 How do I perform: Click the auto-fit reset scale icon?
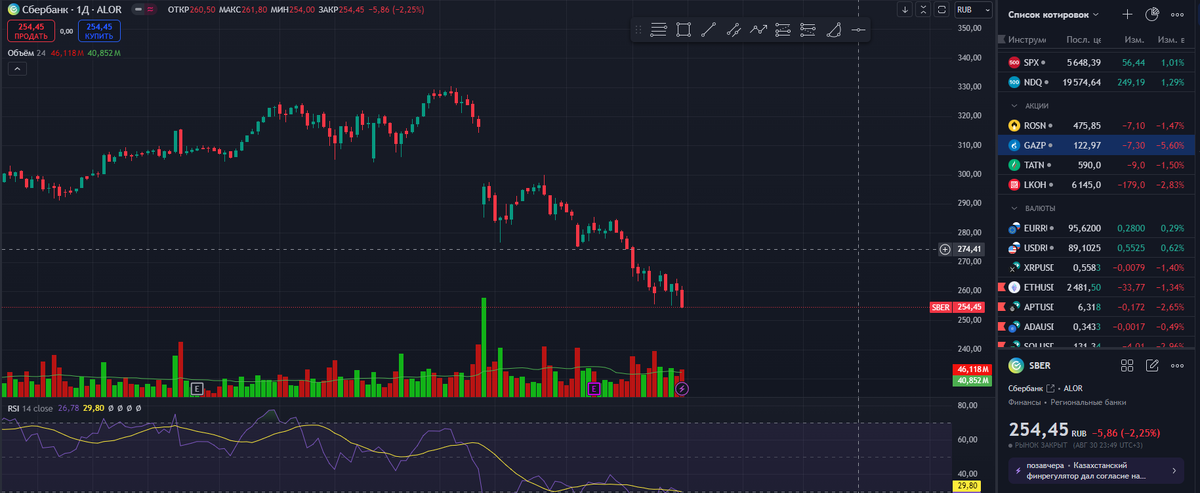[941, 9]
